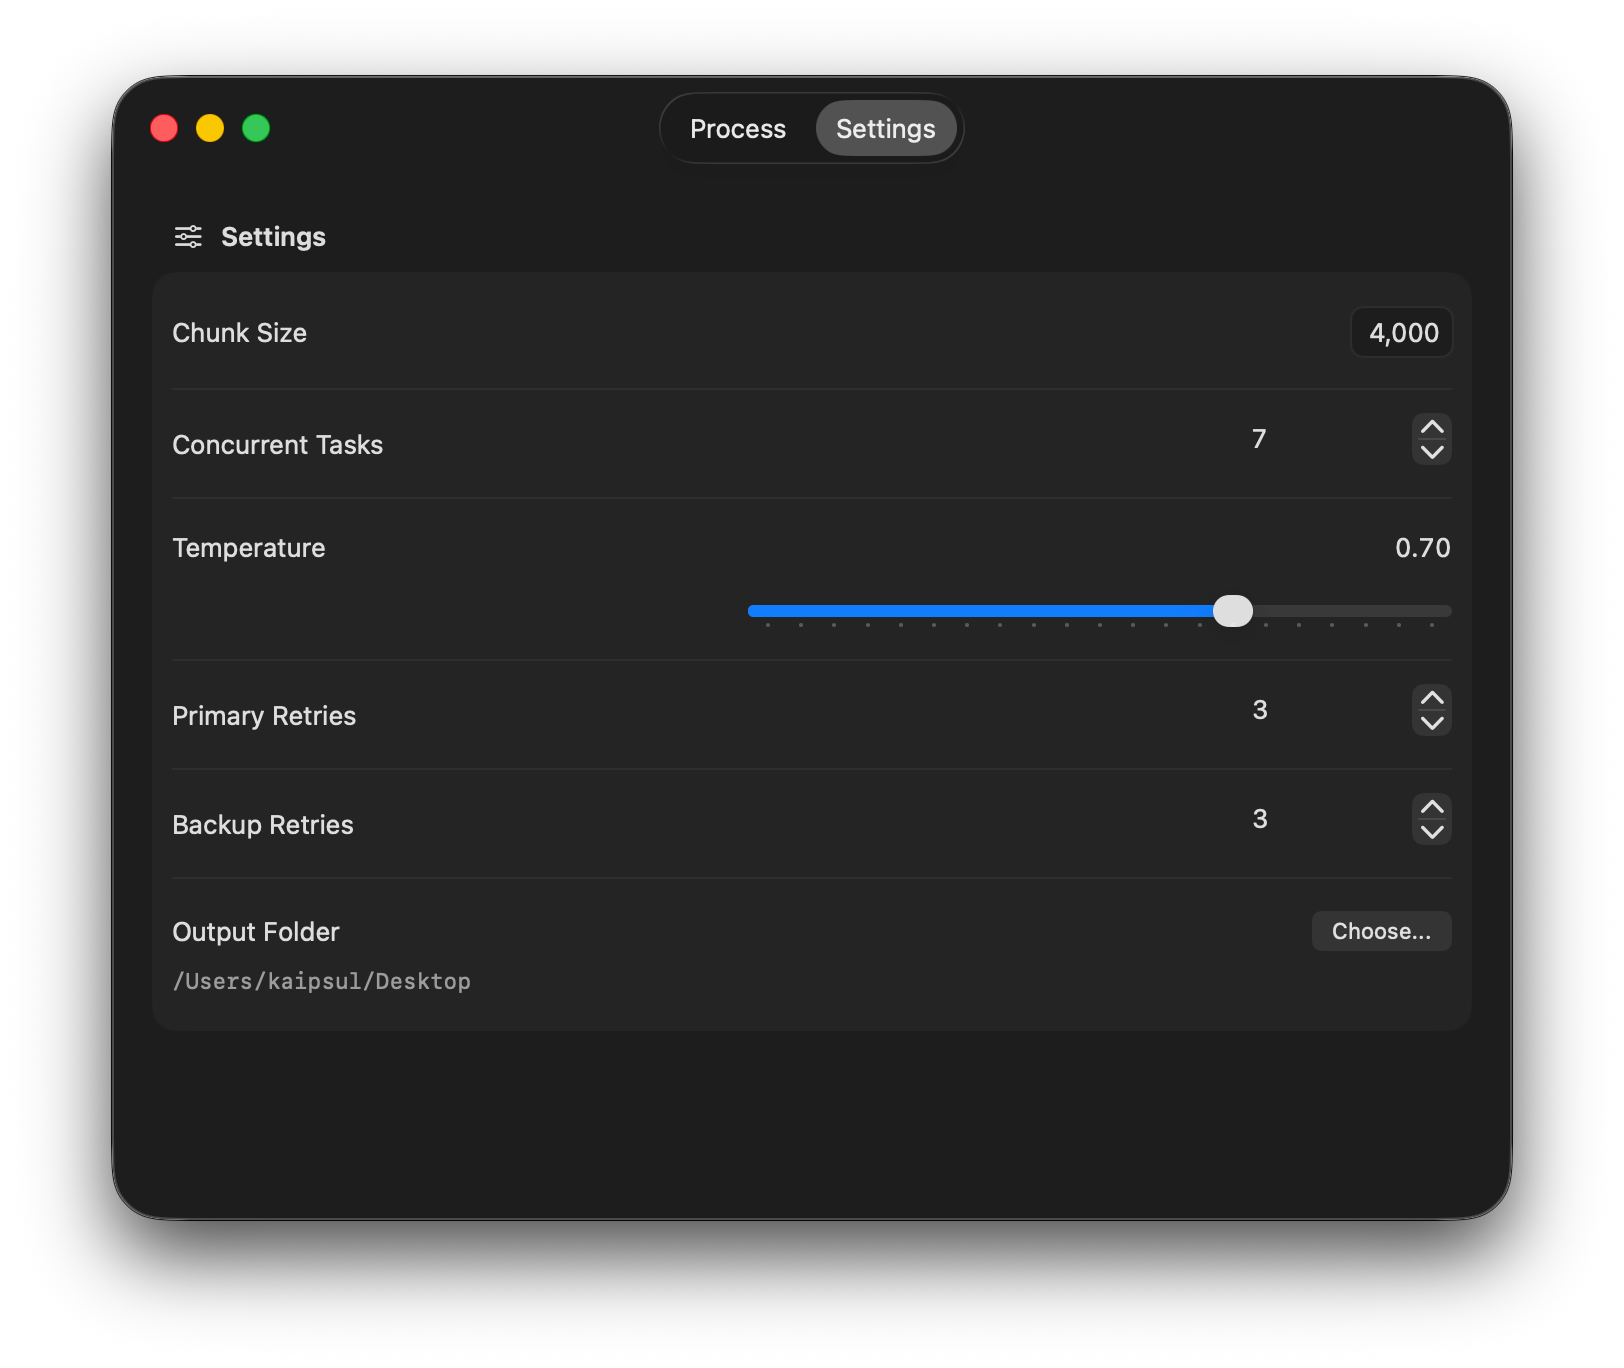Click the Chunk Size row label

pos(239,332)
